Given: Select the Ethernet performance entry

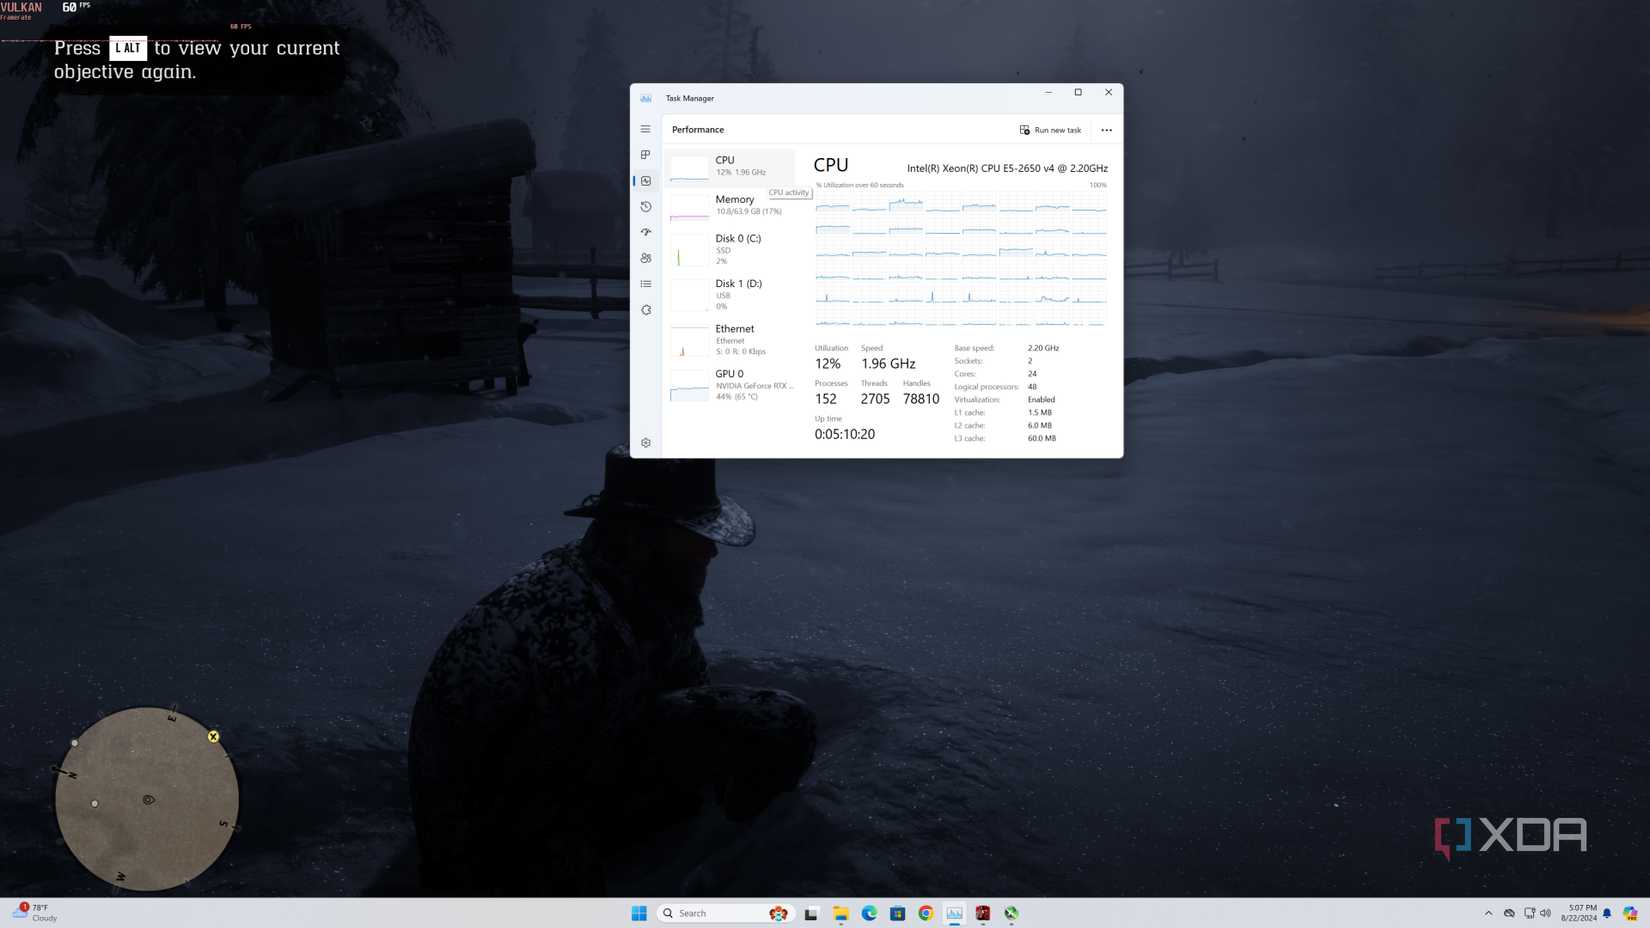Looking at the screenshot, I should coord(732,339).
